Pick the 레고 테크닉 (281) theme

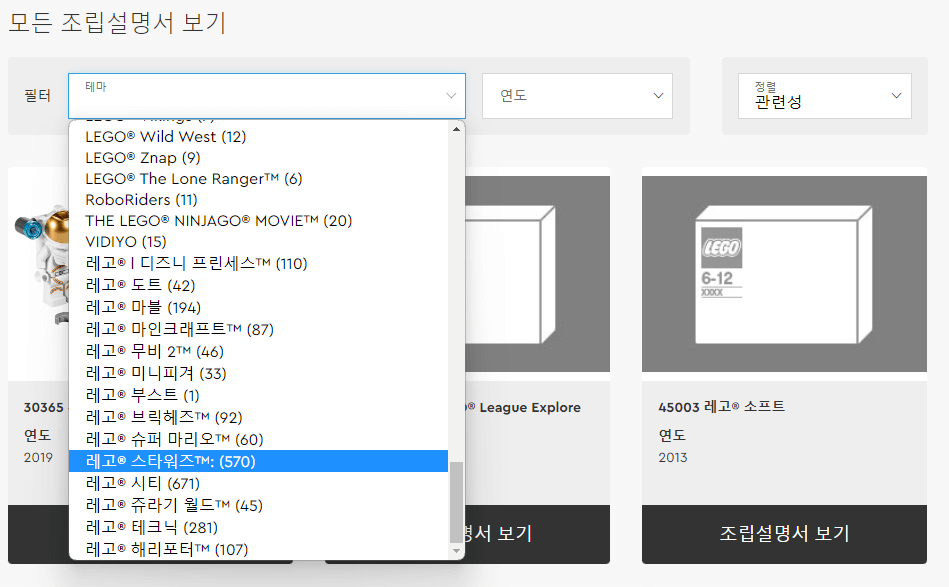point(156,526)
